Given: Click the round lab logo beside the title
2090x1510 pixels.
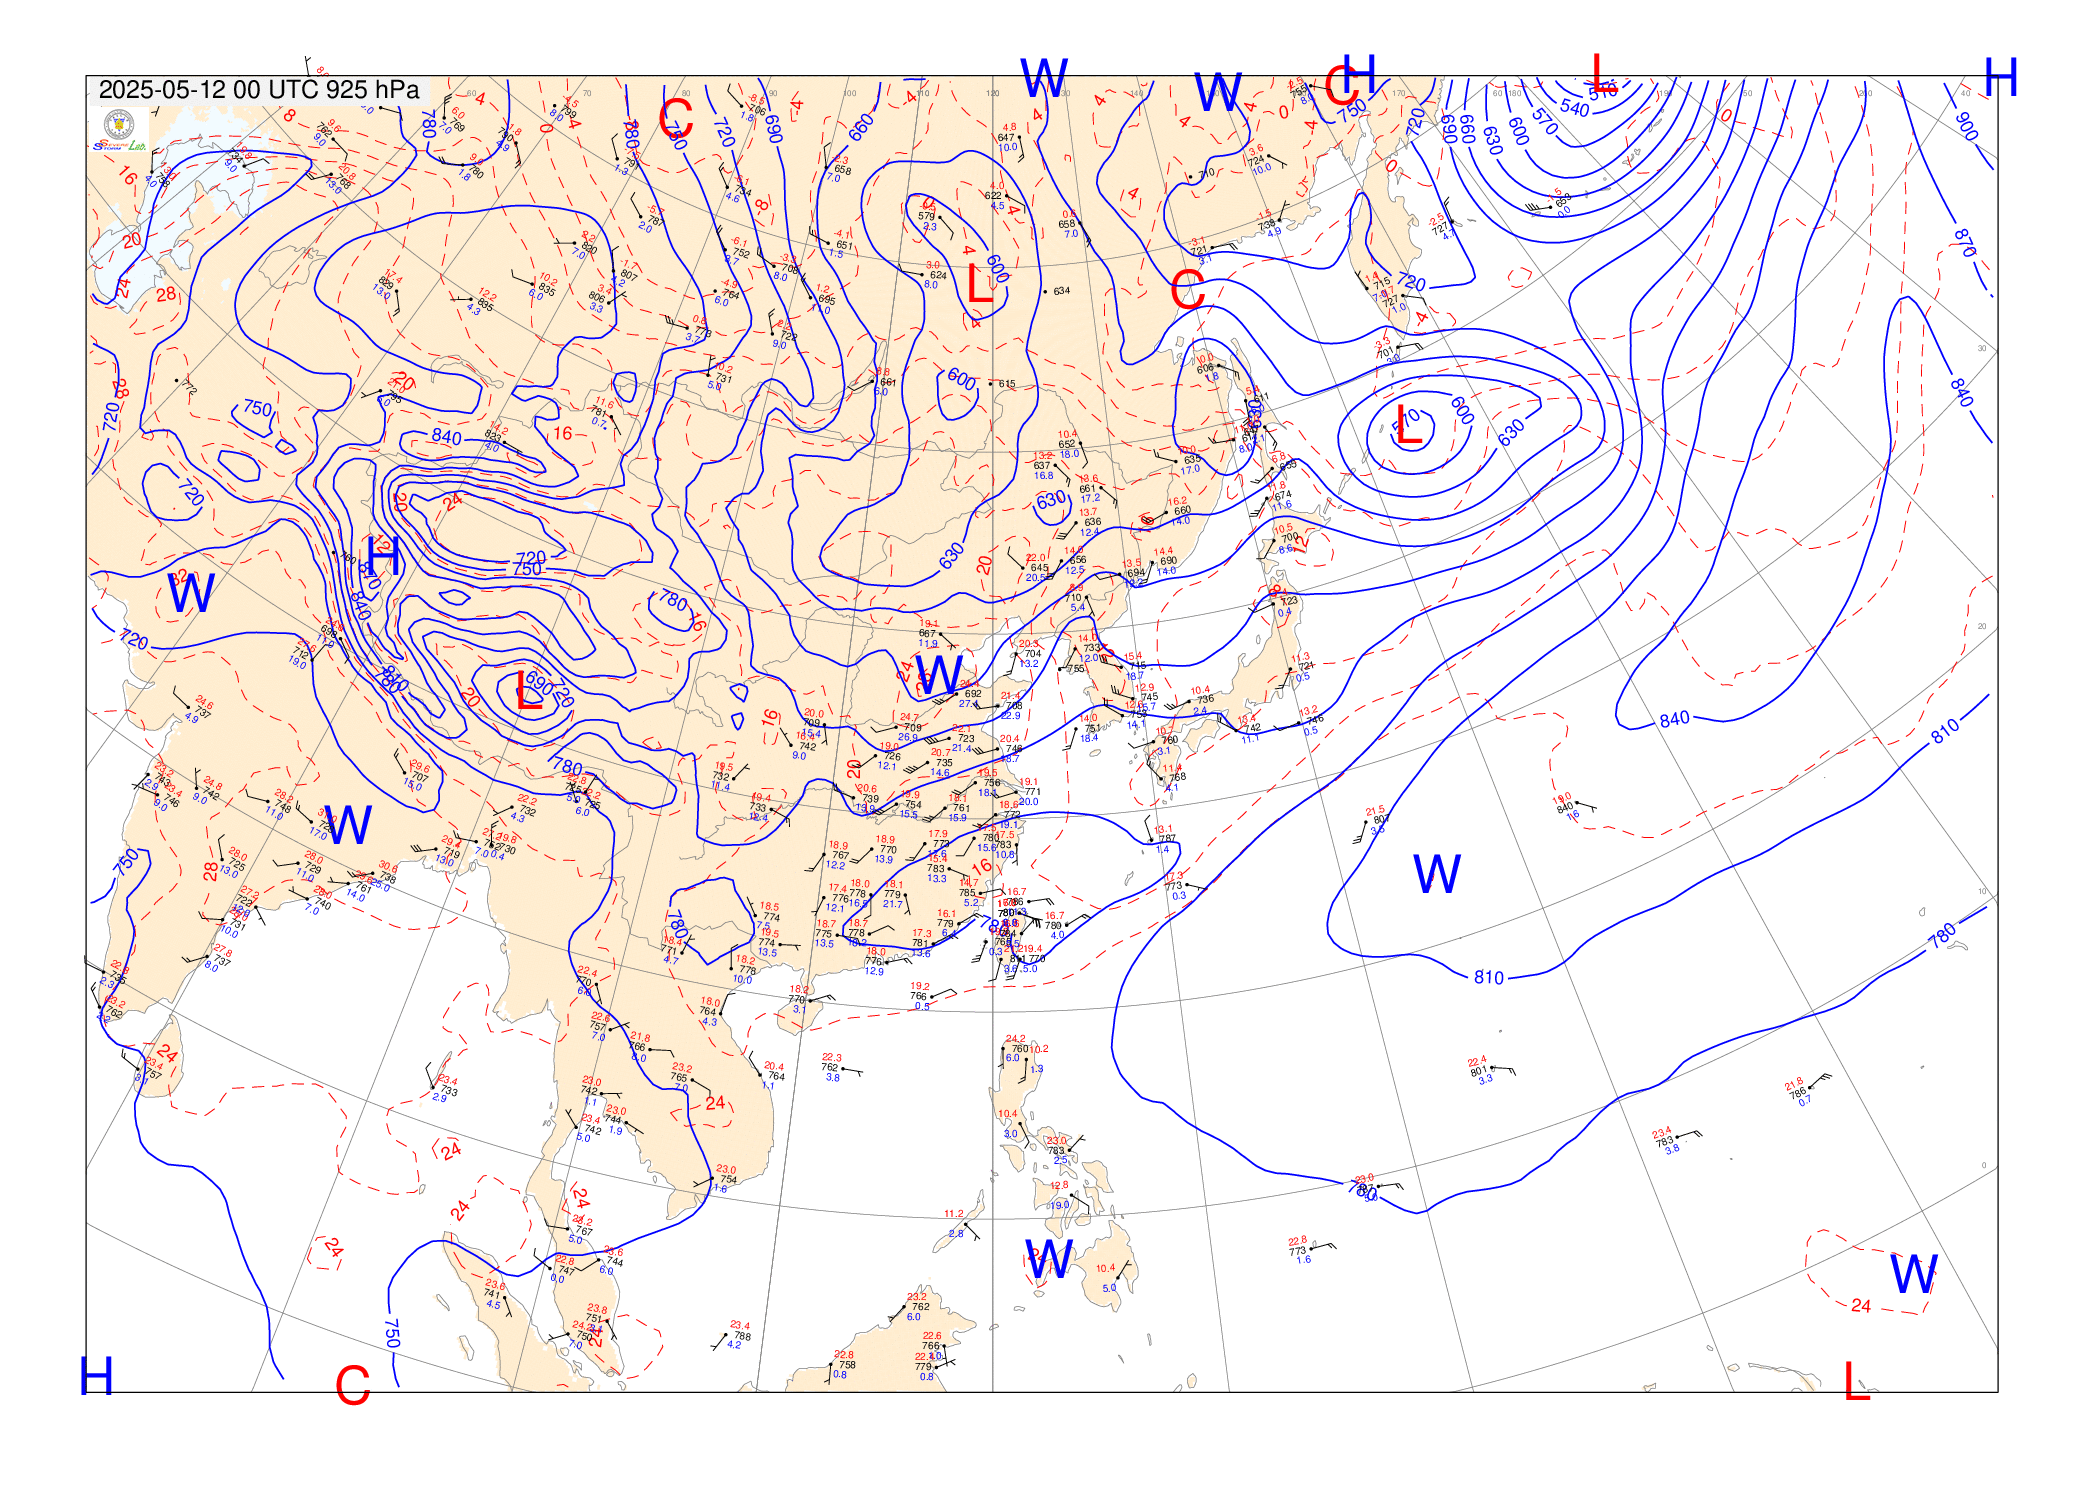Looking at the screenshot, I should (x=119, y=125).
